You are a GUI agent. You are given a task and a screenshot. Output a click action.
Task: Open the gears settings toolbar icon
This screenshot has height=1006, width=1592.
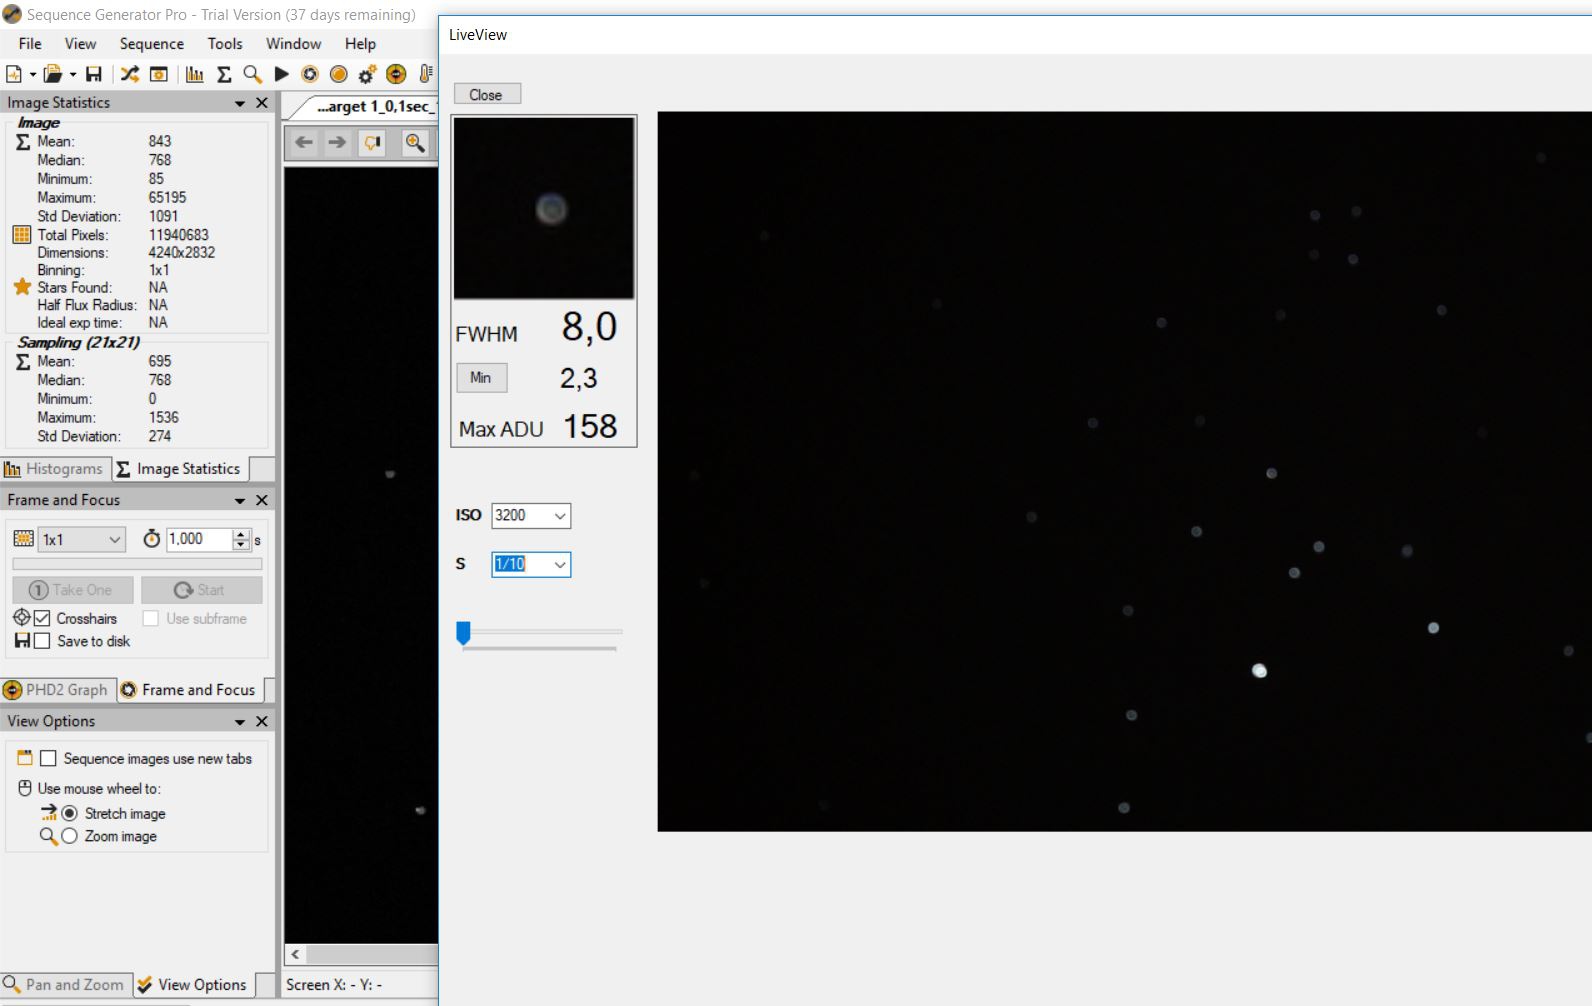(367, 74)
